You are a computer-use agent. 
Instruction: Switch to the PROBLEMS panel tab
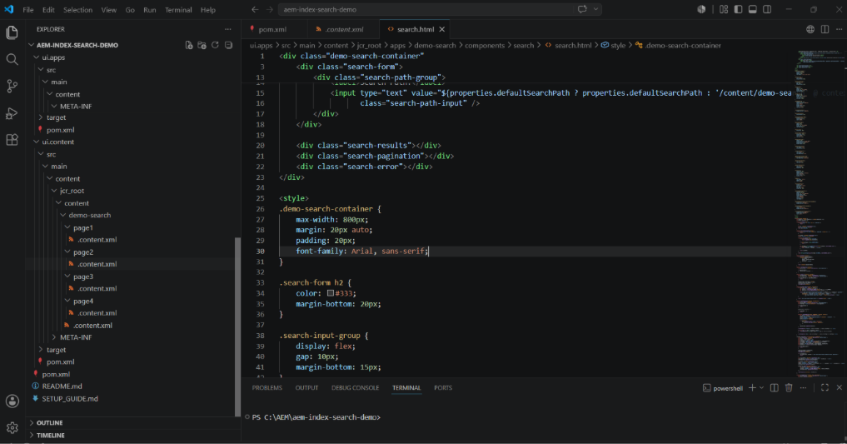pyautogui.click(x=267, y=388)
